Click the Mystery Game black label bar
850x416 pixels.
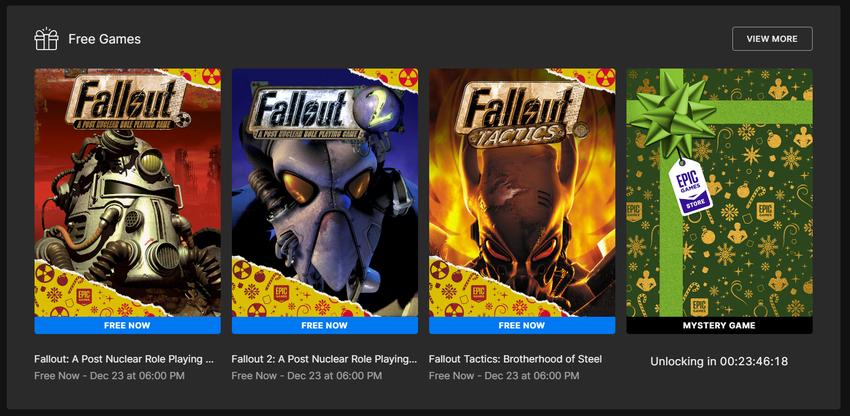click(719, 325)
